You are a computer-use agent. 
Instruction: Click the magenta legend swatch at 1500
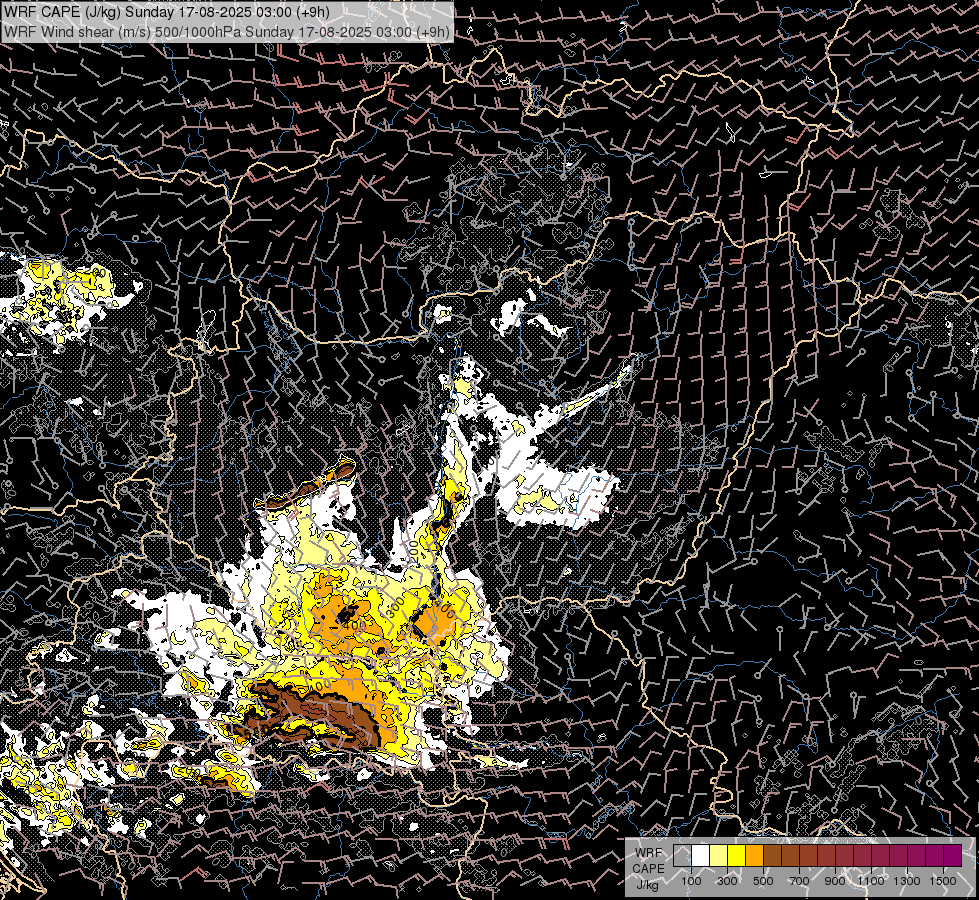(952, 855)
